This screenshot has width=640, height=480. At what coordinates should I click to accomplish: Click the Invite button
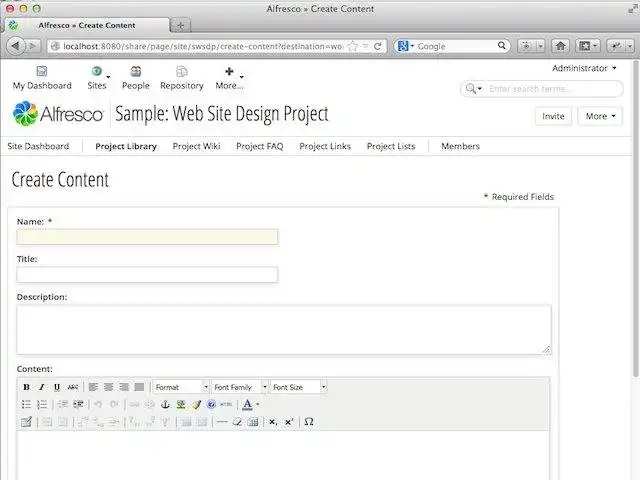coord(553,116)
